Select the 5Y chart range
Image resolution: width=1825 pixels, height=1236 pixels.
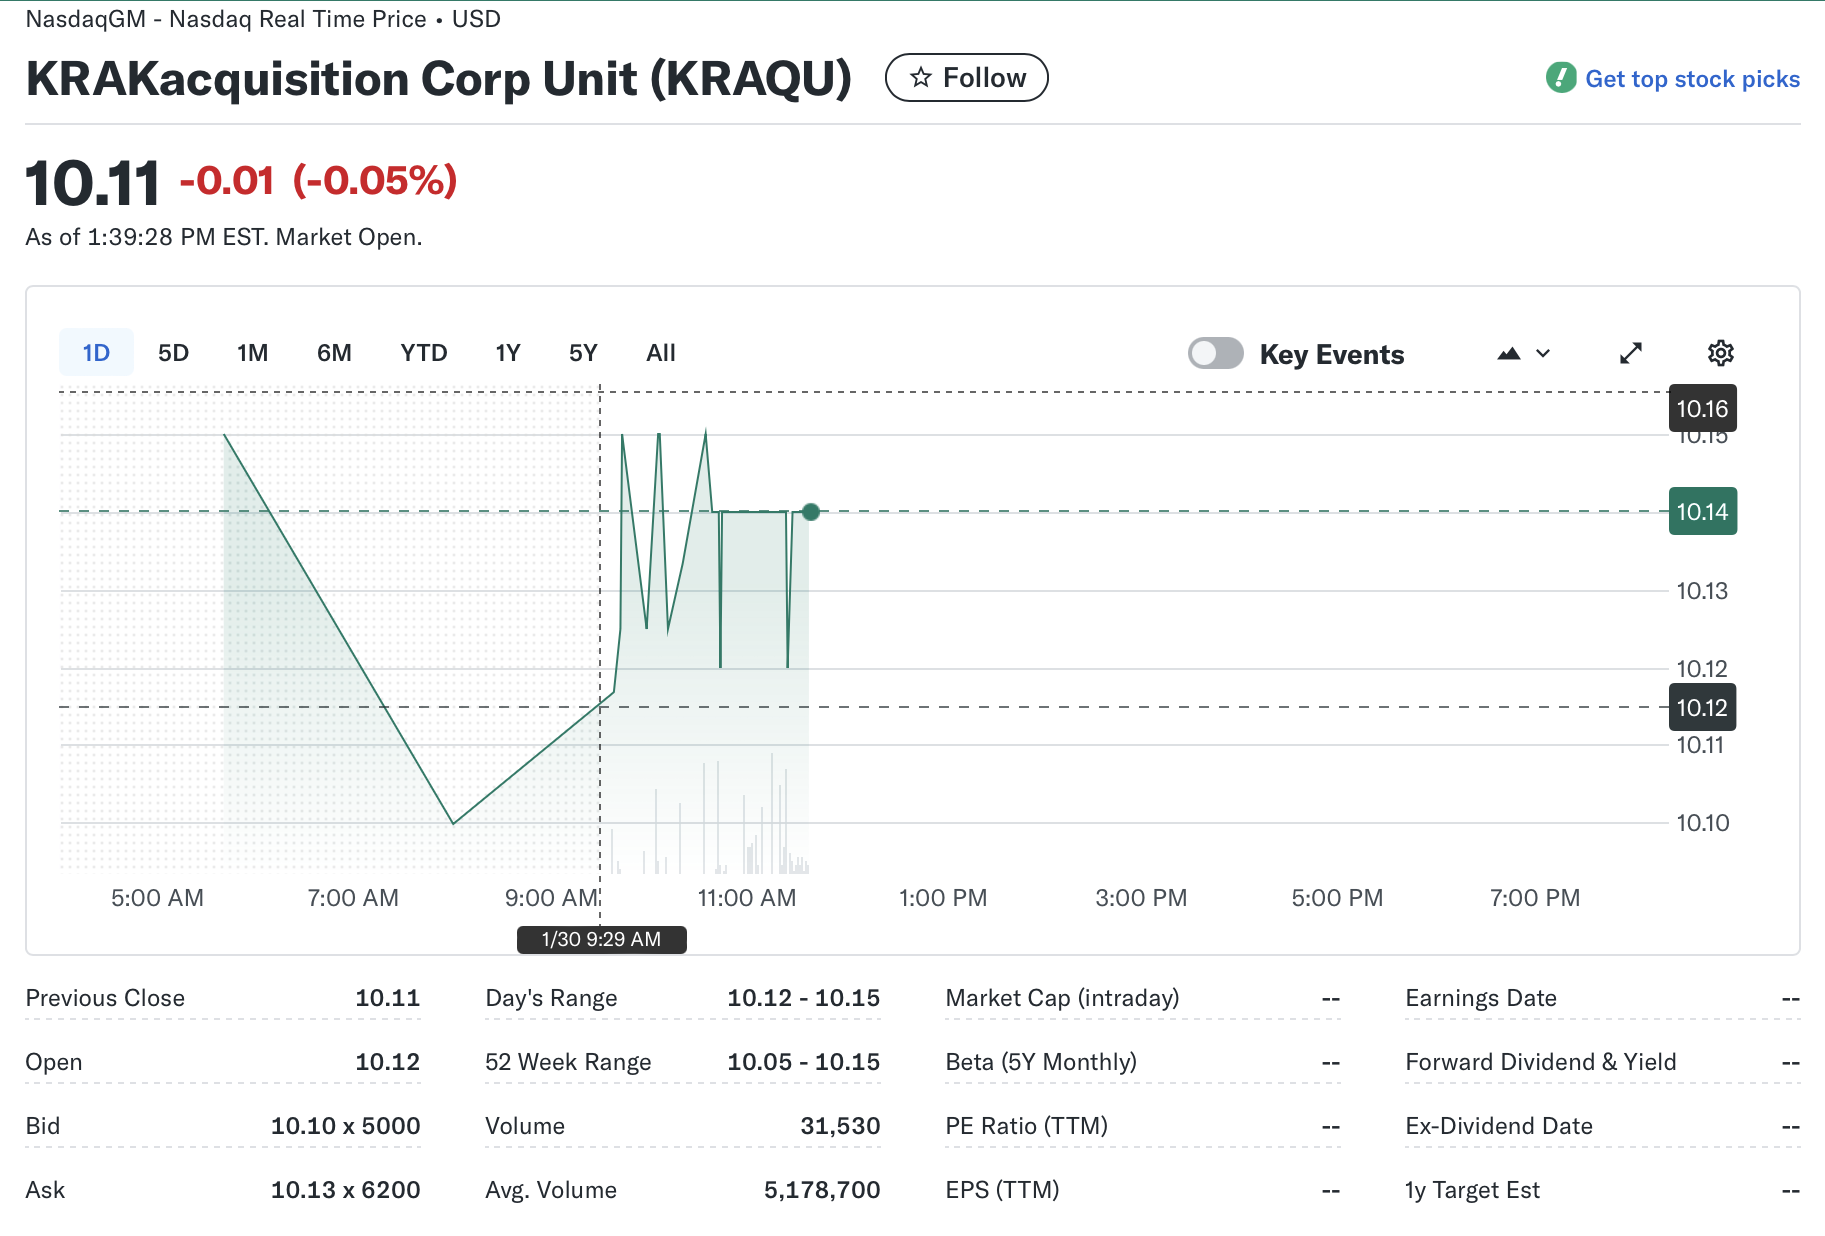click(583, 352)
